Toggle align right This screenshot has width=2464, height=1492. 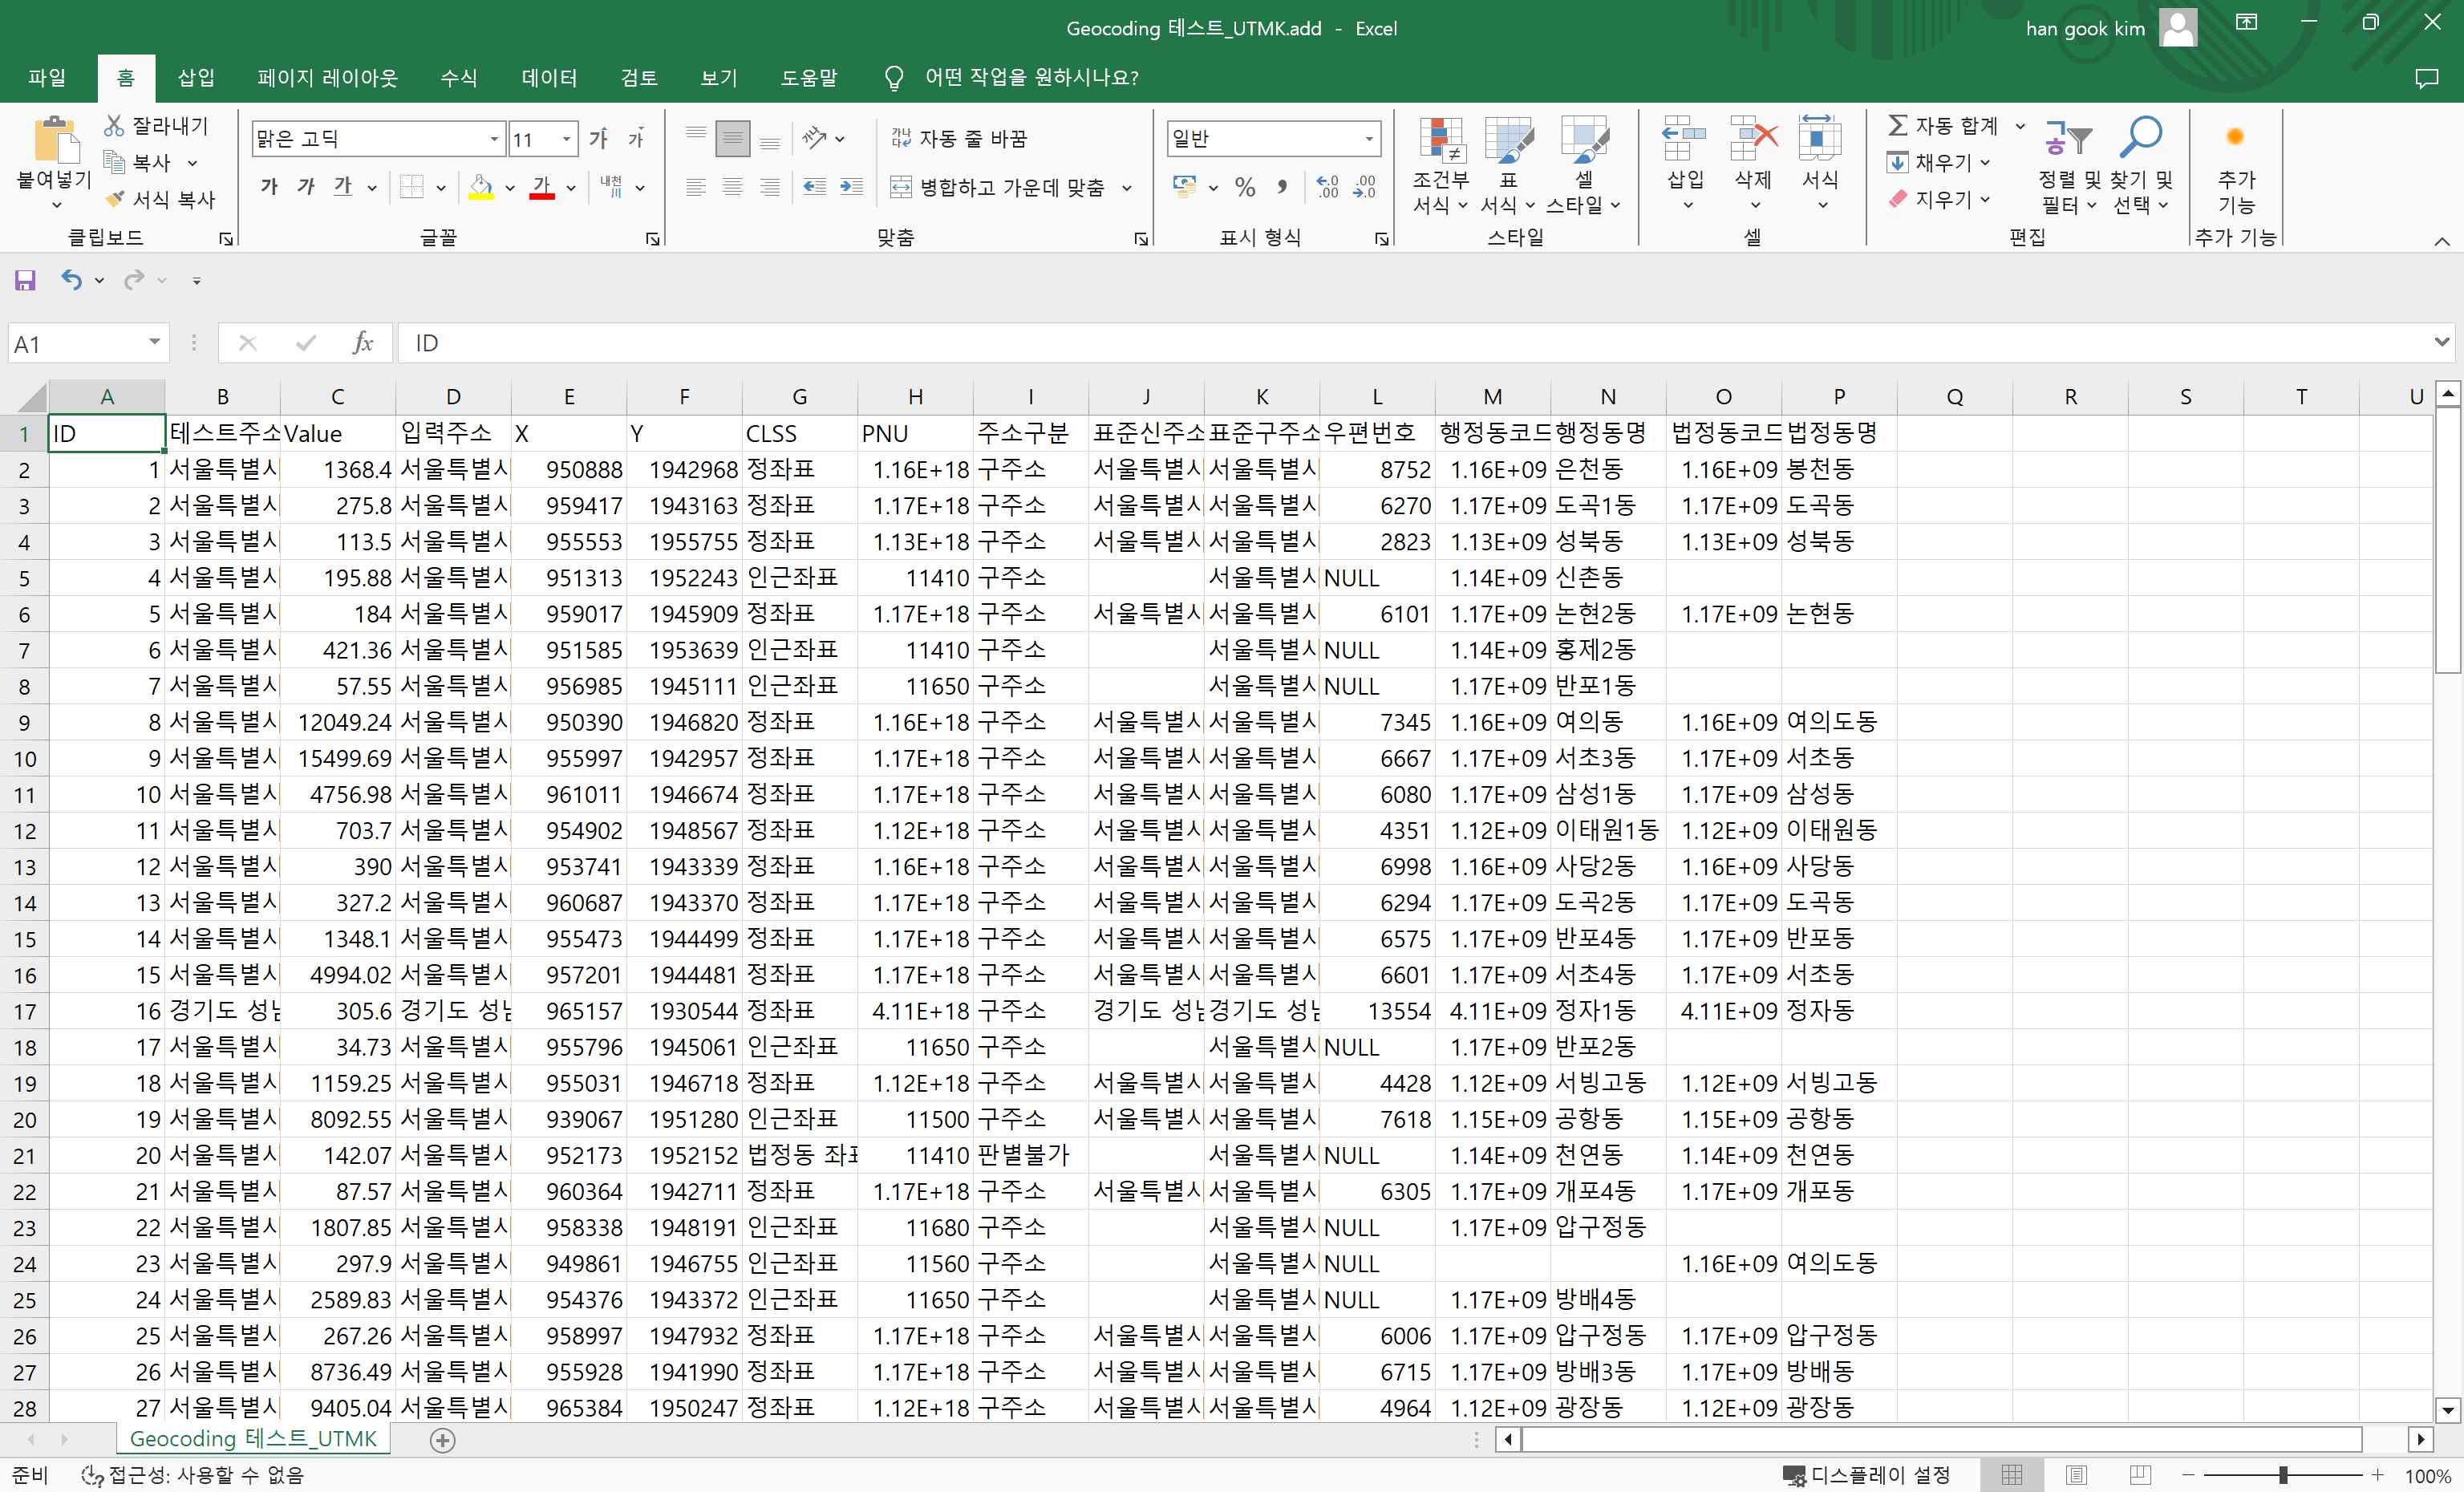770,187
